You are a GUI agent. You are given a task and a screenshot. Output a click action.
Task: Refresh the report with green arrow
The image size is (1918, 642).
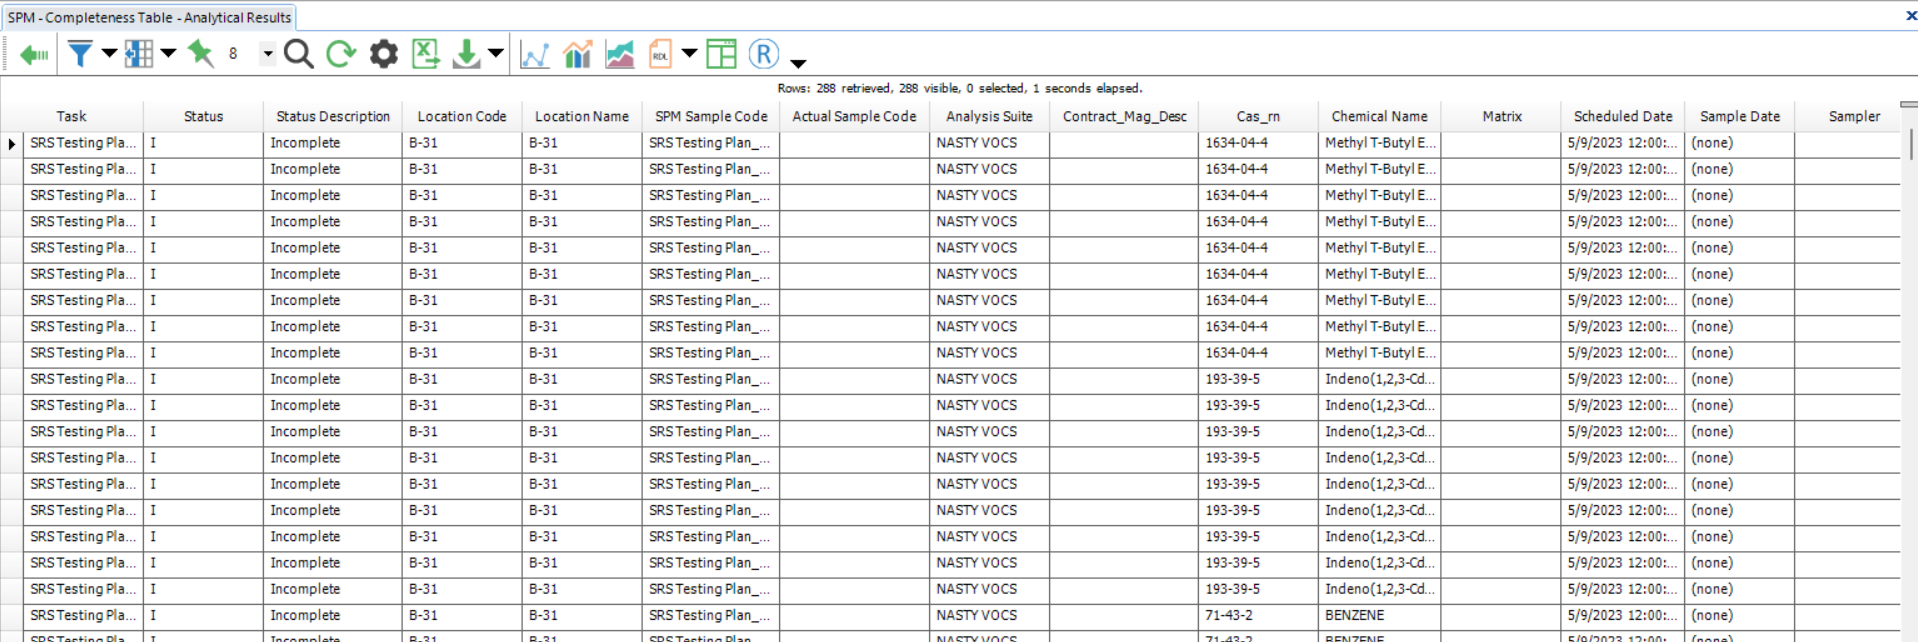[x=341, y=53]
